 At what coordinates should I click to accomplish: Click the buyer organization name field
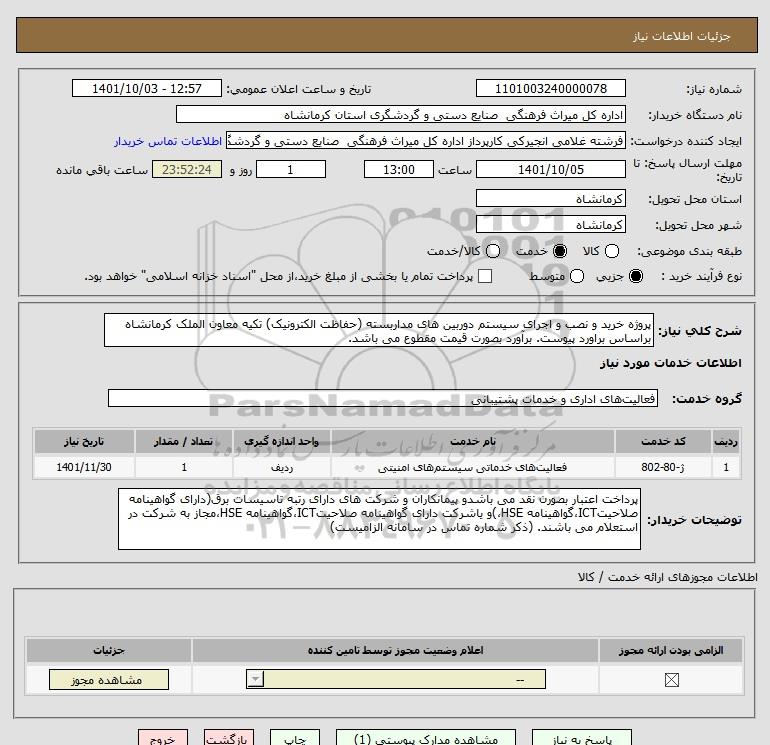point(401,114)
